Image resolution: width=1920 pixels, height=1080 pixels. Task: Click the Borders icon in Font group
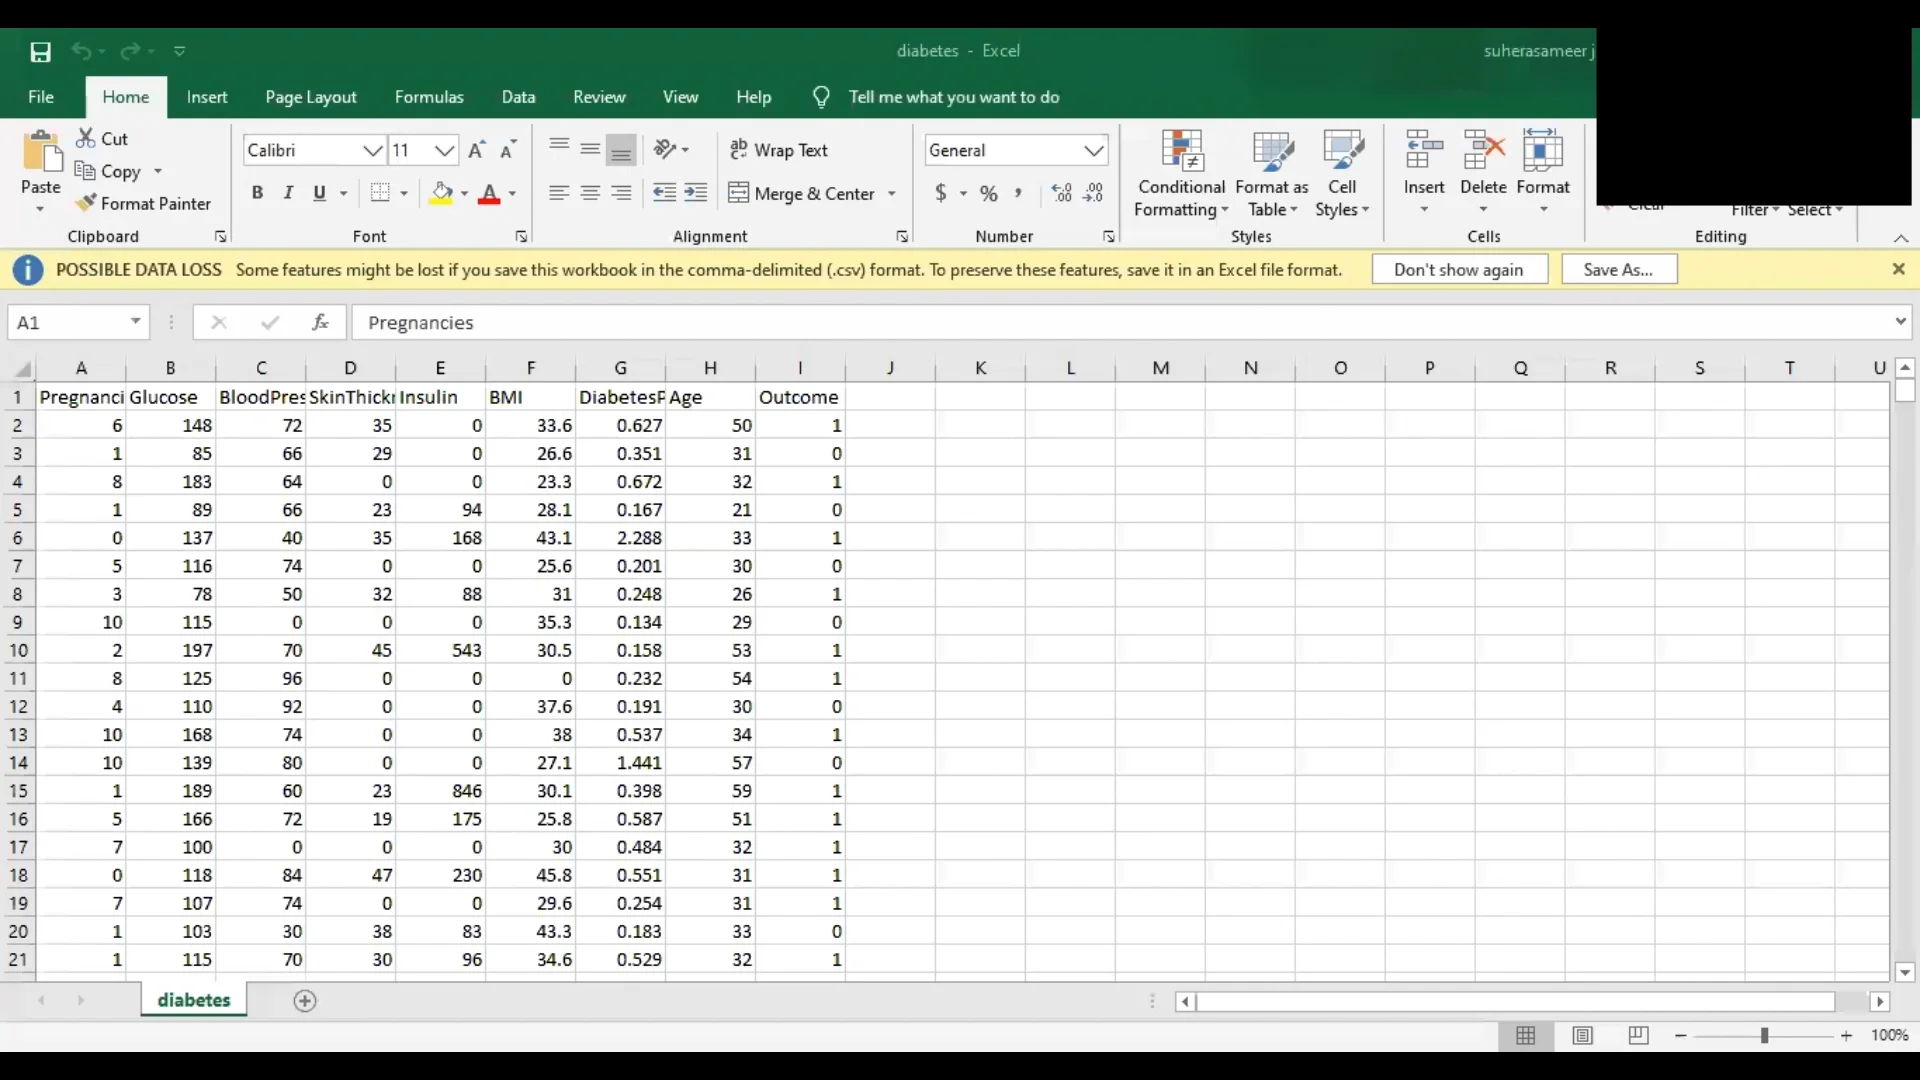[380, 193]
